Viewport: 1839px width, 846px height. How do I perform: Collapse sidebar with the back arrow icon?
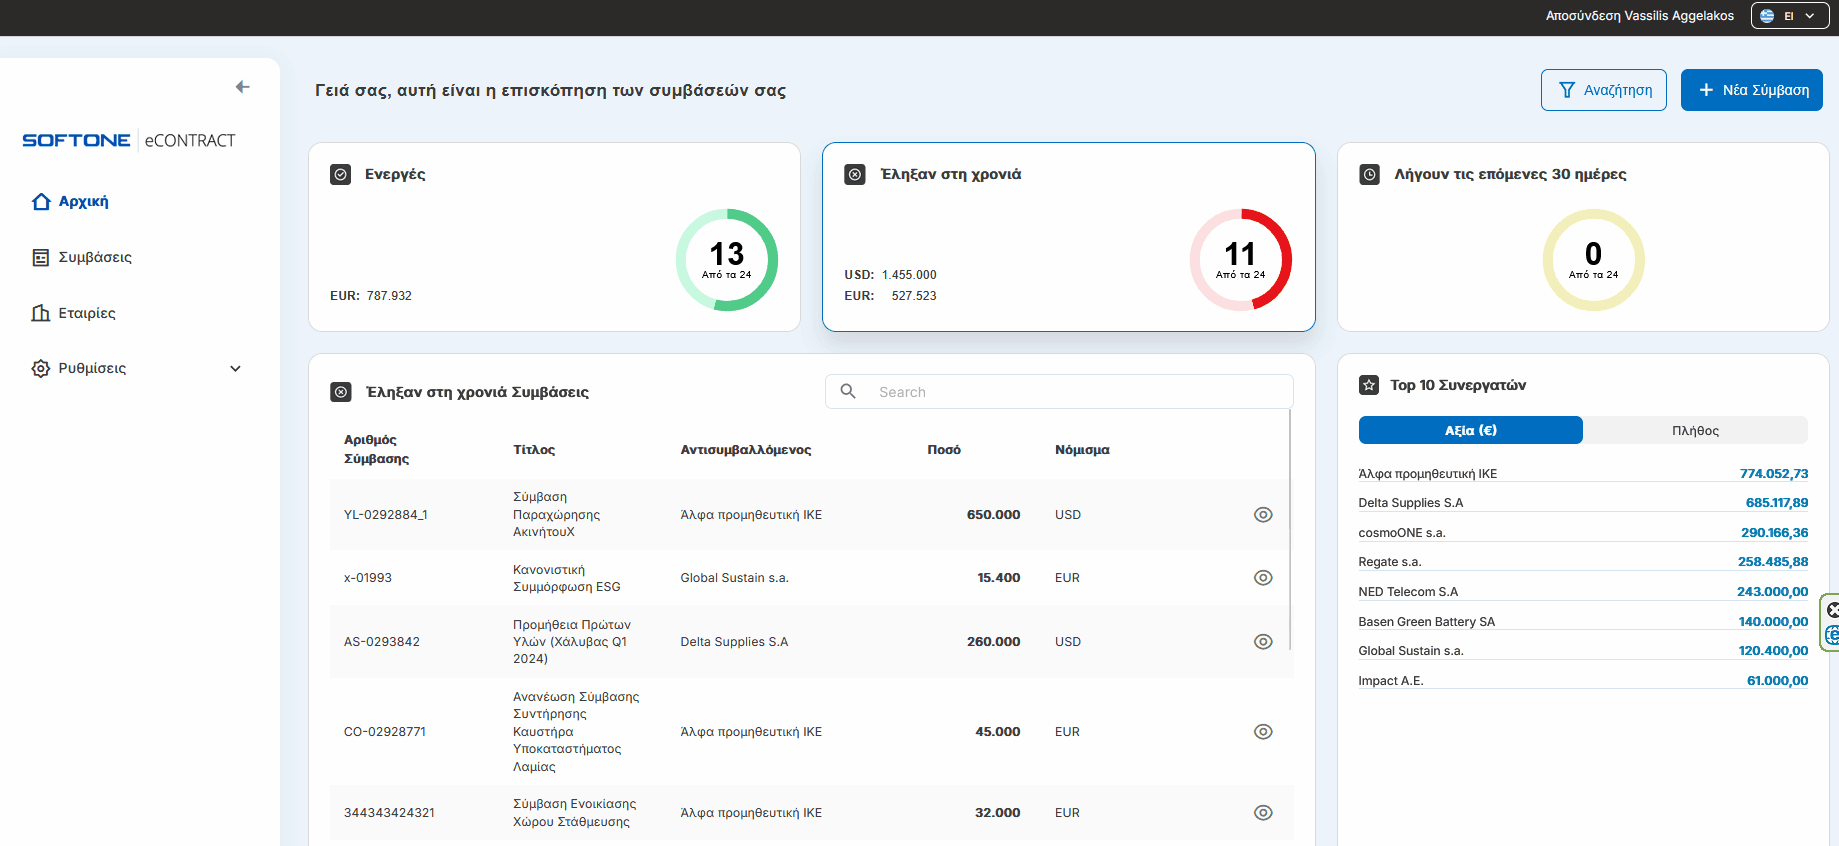242,87
